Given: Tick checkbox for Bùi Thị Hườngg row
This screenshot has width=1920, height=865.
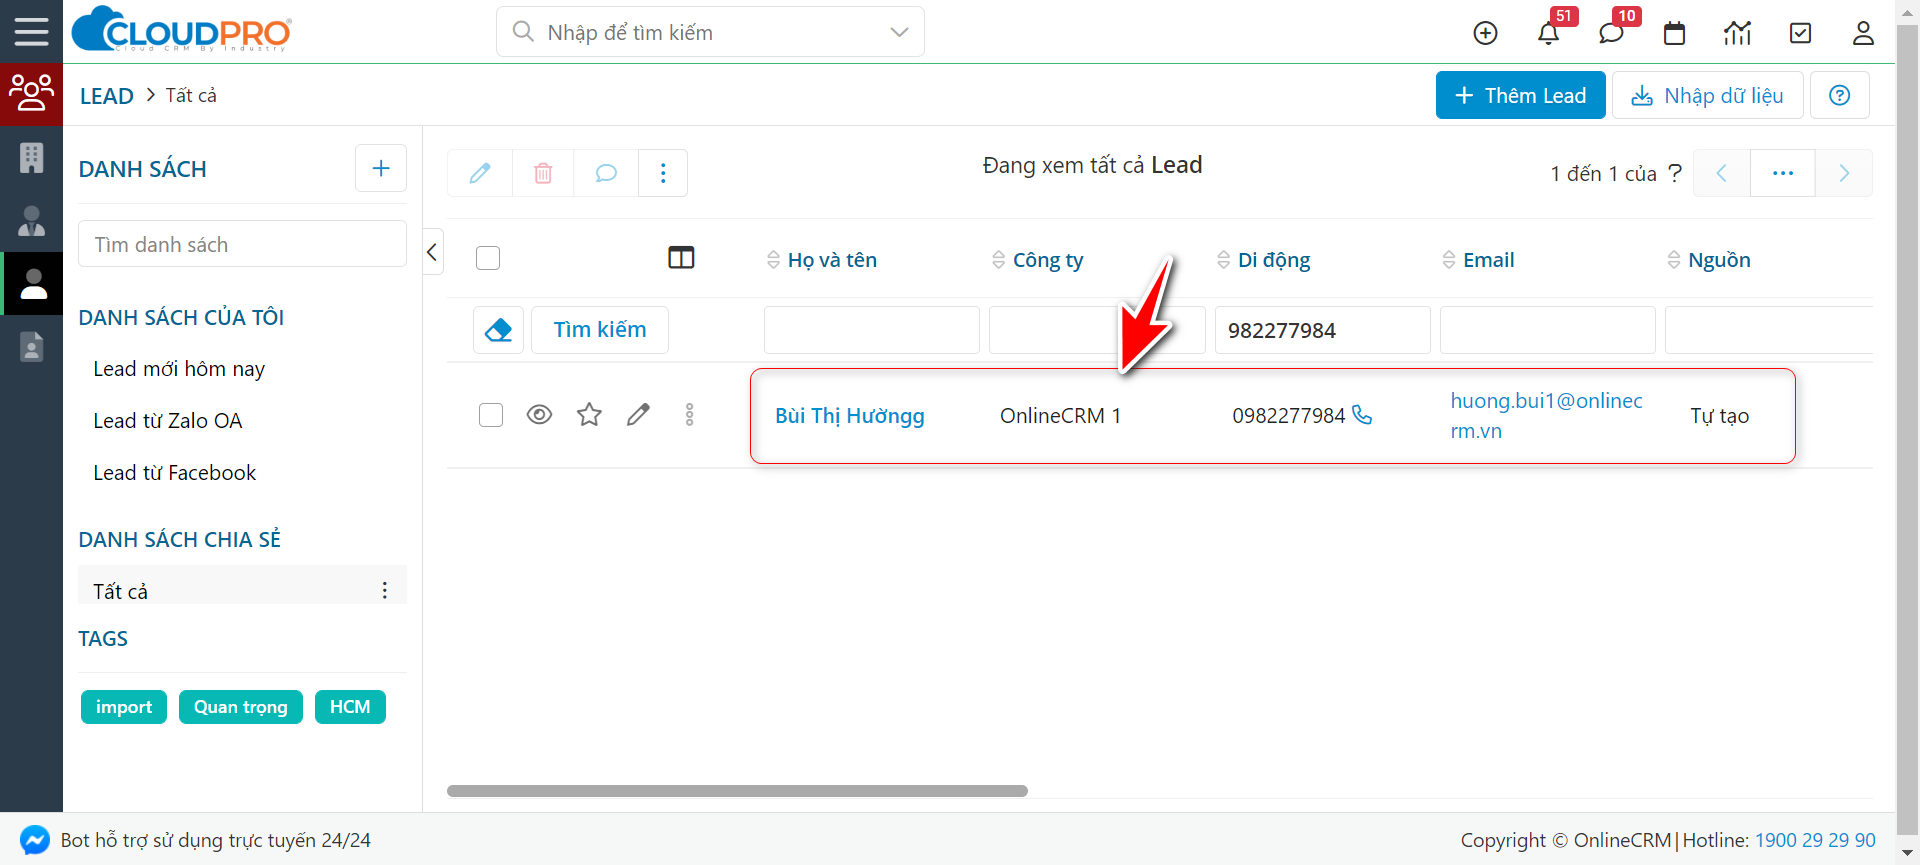Looking at the screenshot, I should point(491,415).
